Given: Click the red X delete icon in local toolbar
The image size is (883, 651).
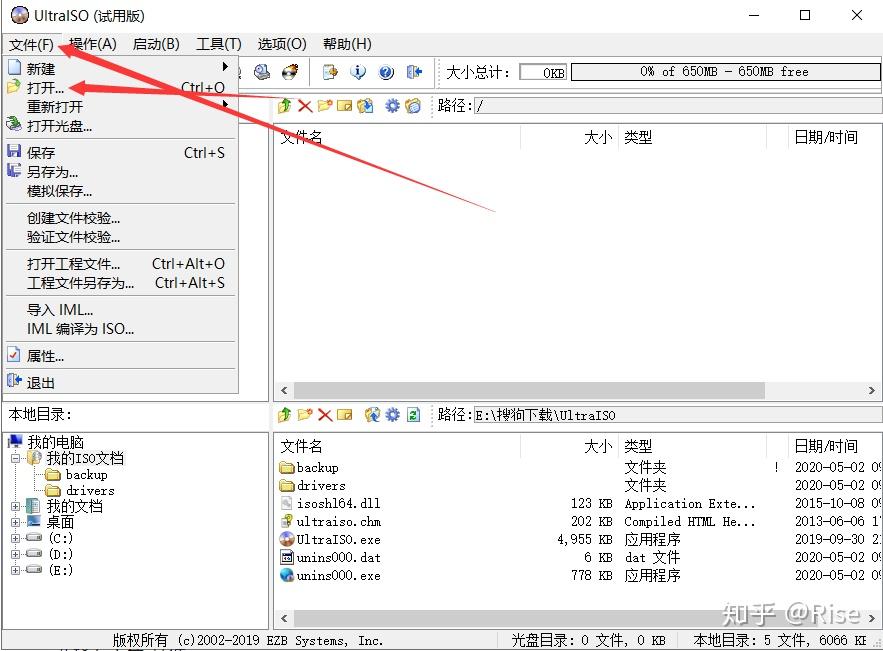Looking at the screenshot, I should pyautogui.click(x=325, y=415).
